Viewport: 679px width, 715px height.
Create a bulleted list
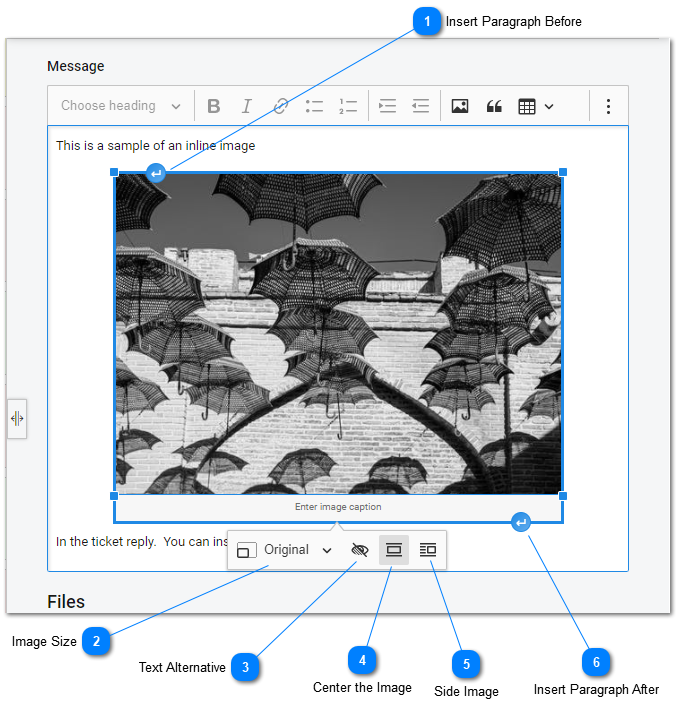pos(314,106)
